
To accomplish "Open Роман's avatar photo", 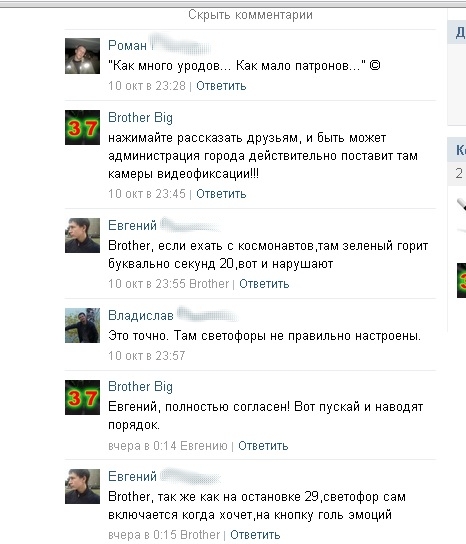I will [82, 56].
